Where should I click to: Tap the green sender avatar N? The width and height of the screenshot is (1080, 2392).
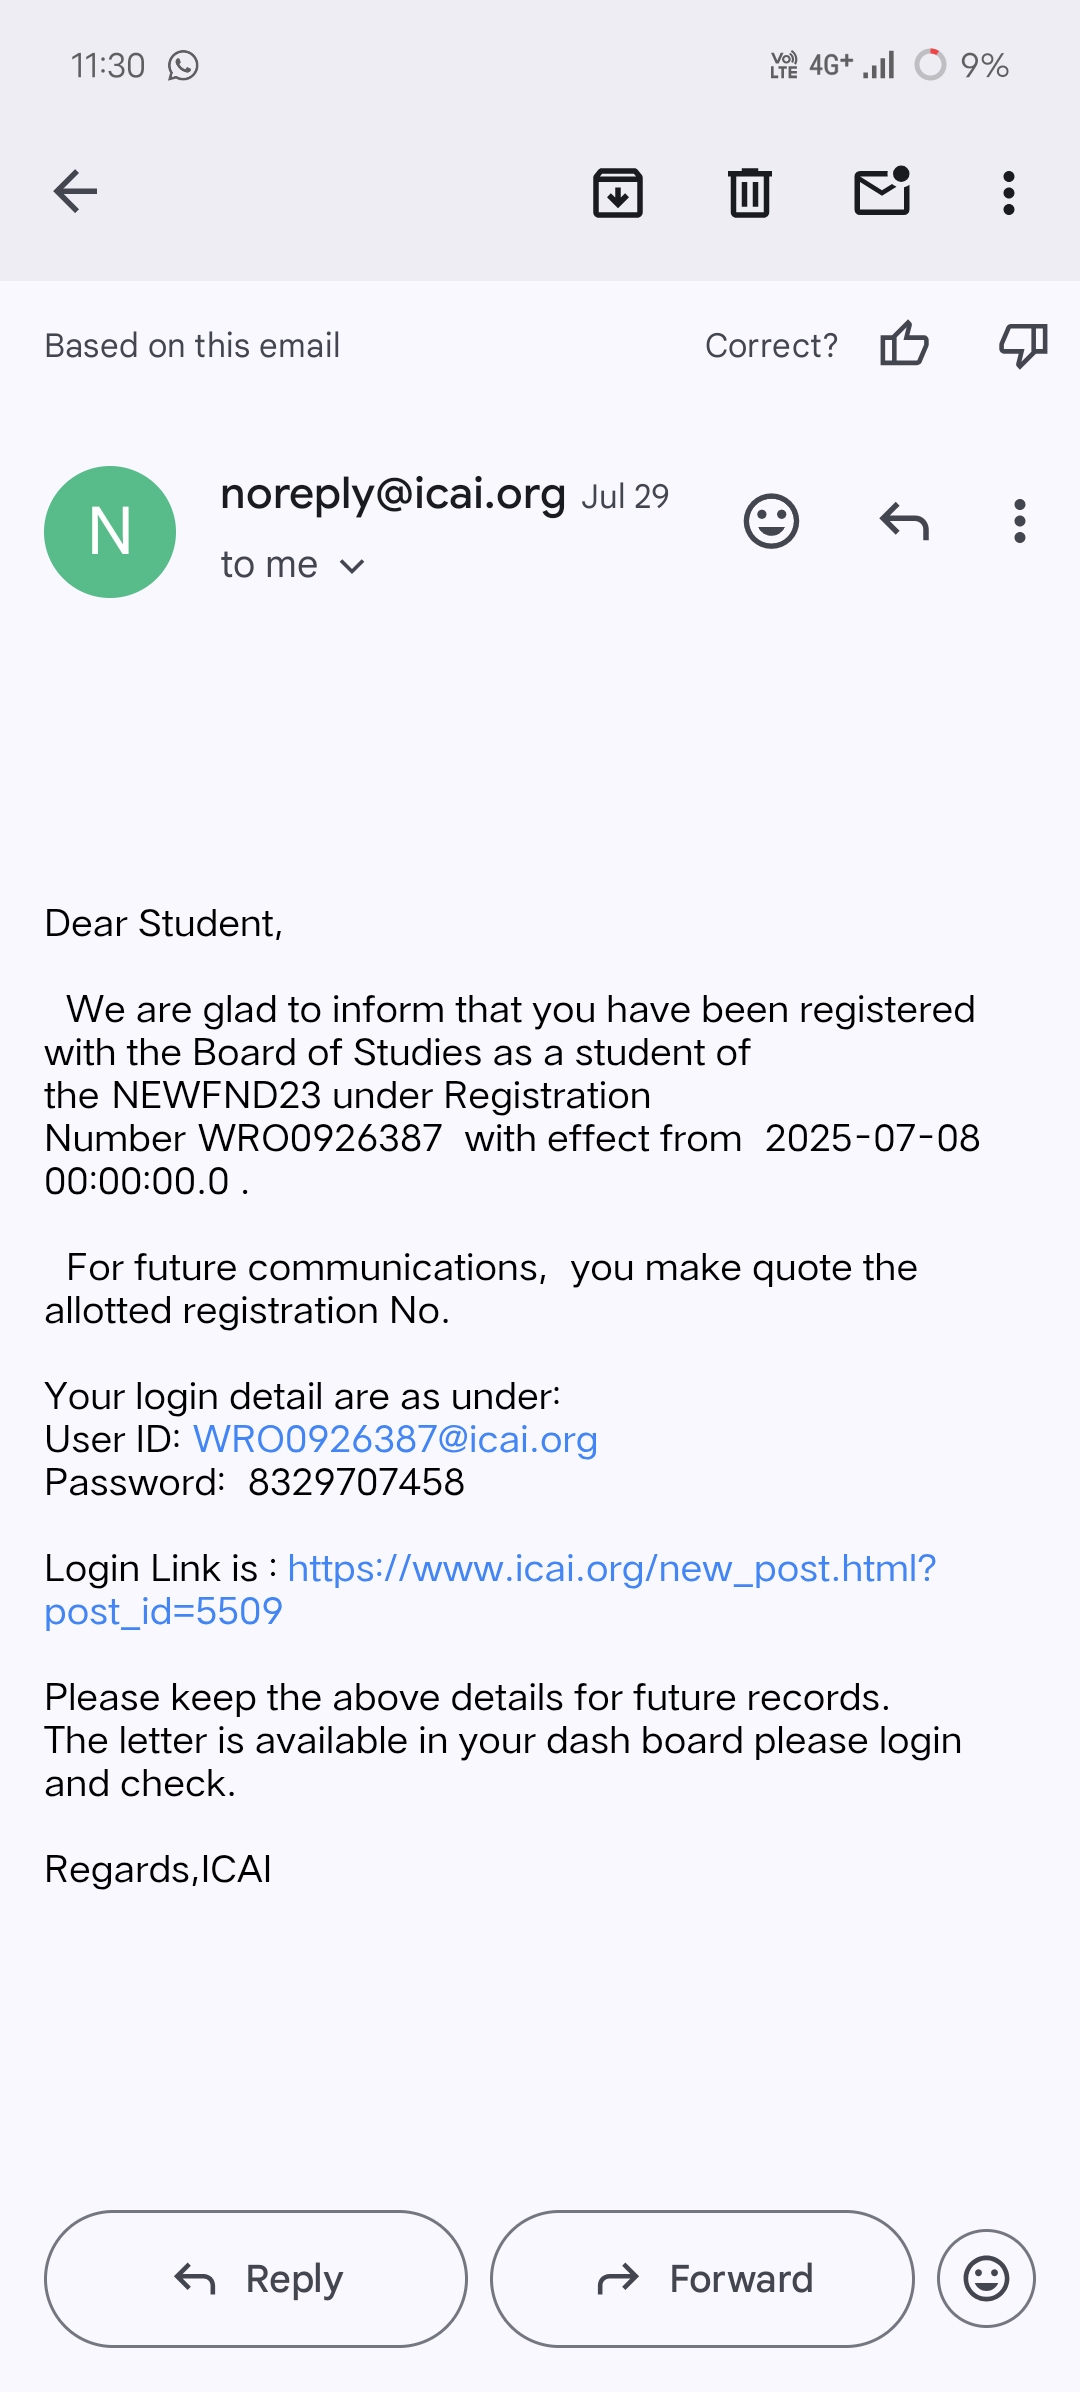110,531
